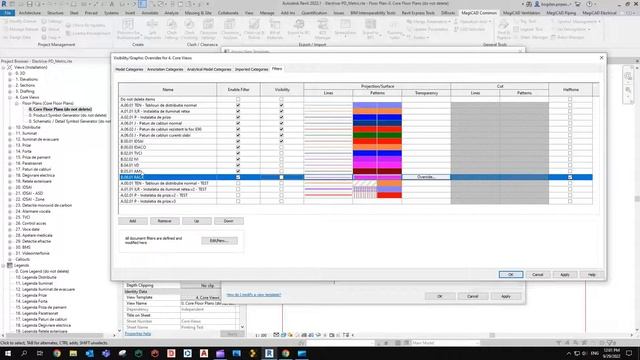The width and height of the screenshot is (640, 360).
Task: Enable filter for A.02.07 P prize.v3 row
Action: [238, 201]
